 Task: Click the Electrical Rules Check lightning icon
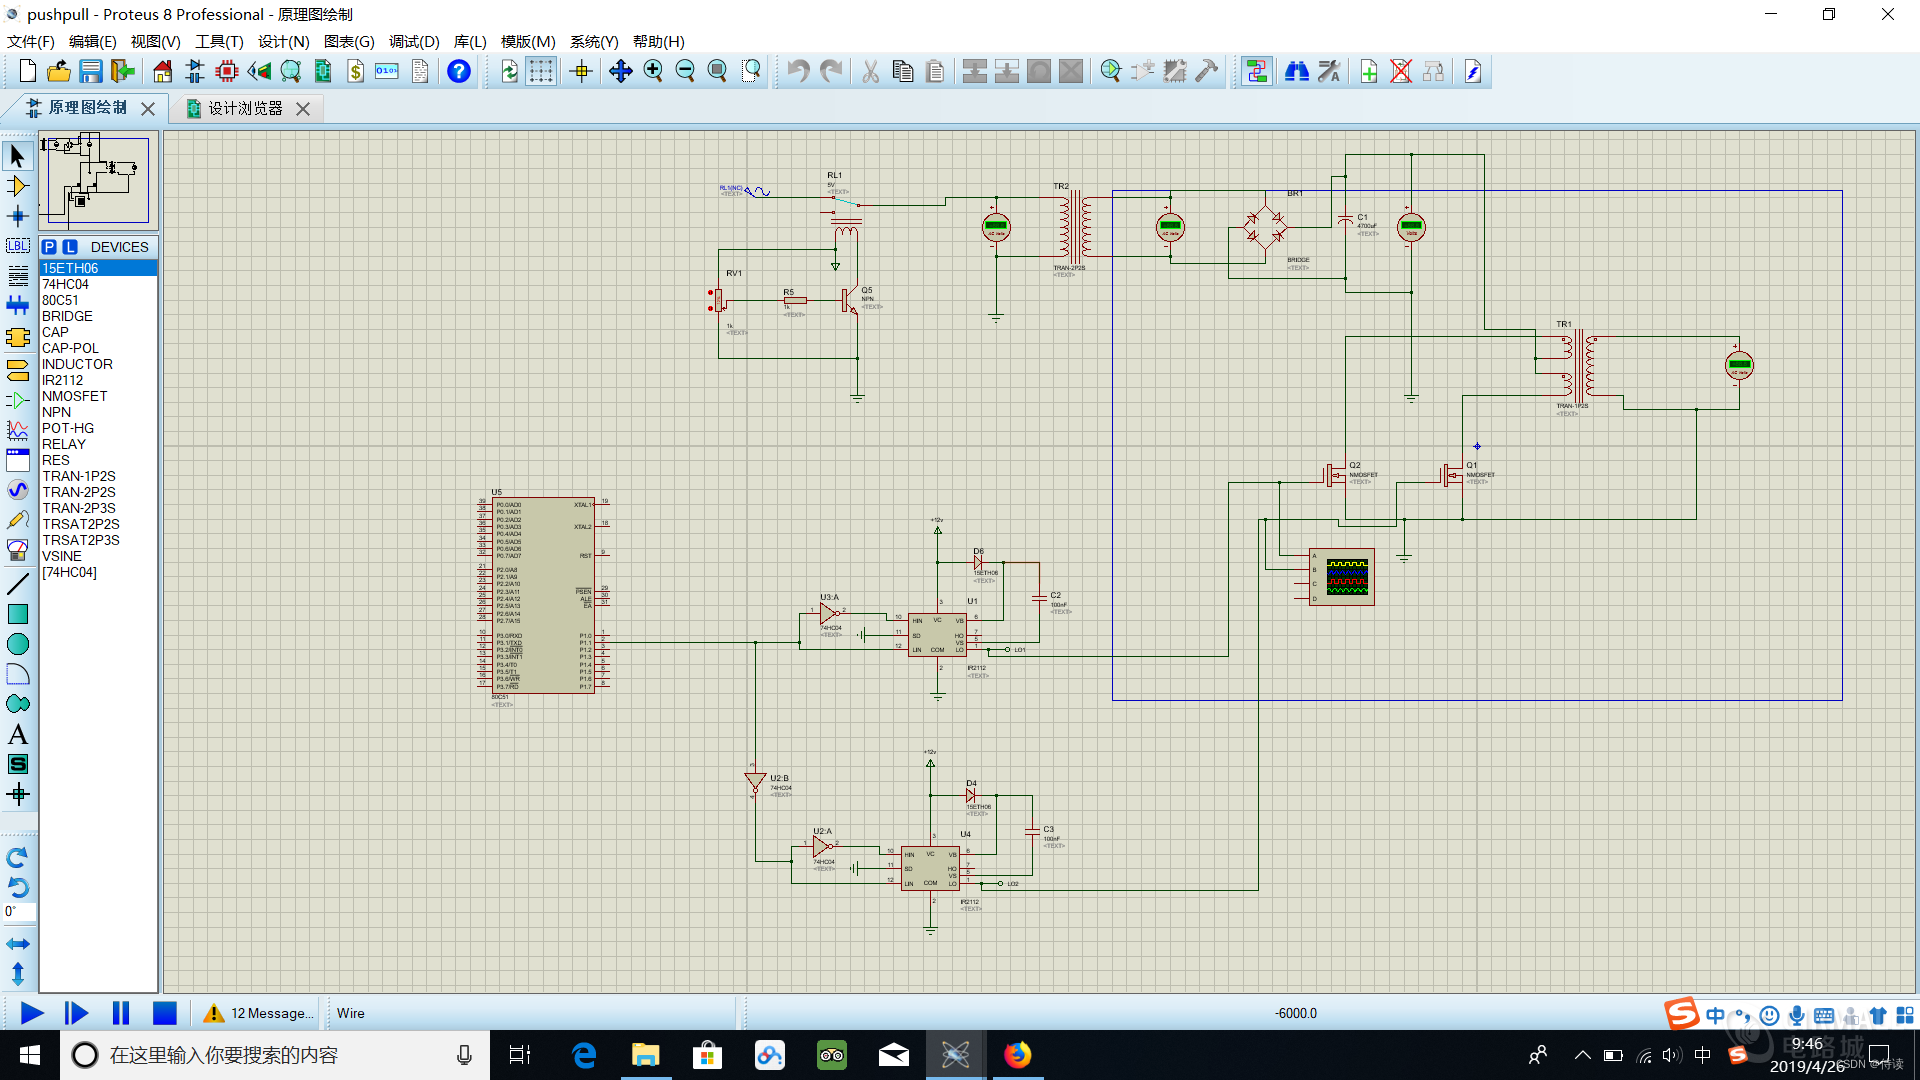(1473, 71)
